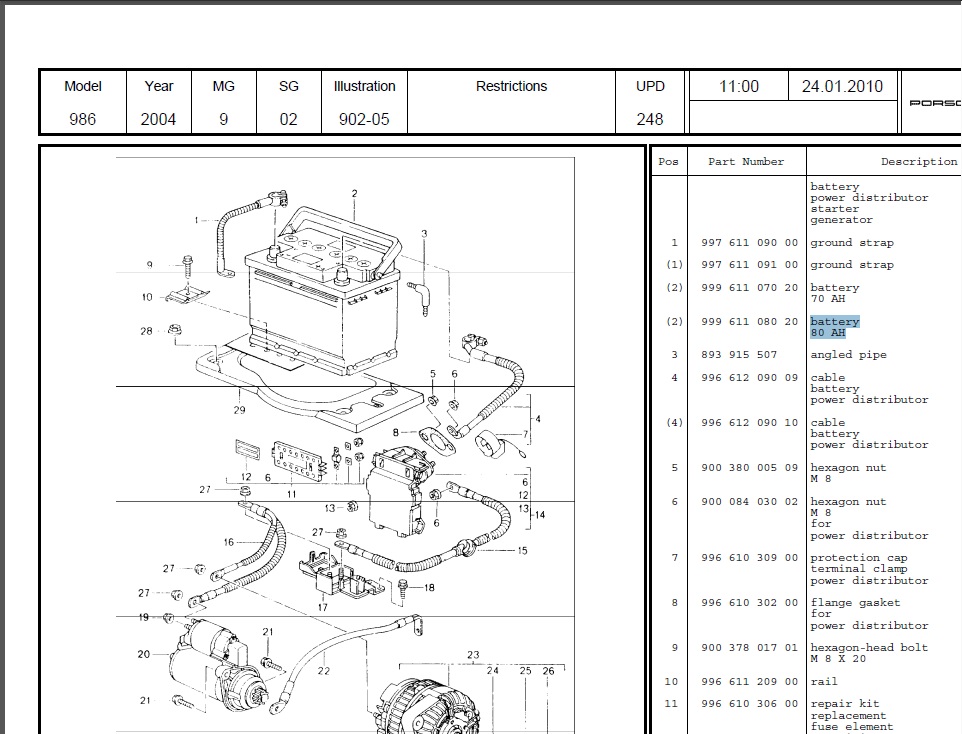This screenshot has width=962, height=734.
Task: Select part number 997 611 090 00
Action: (x=749, y=243)
